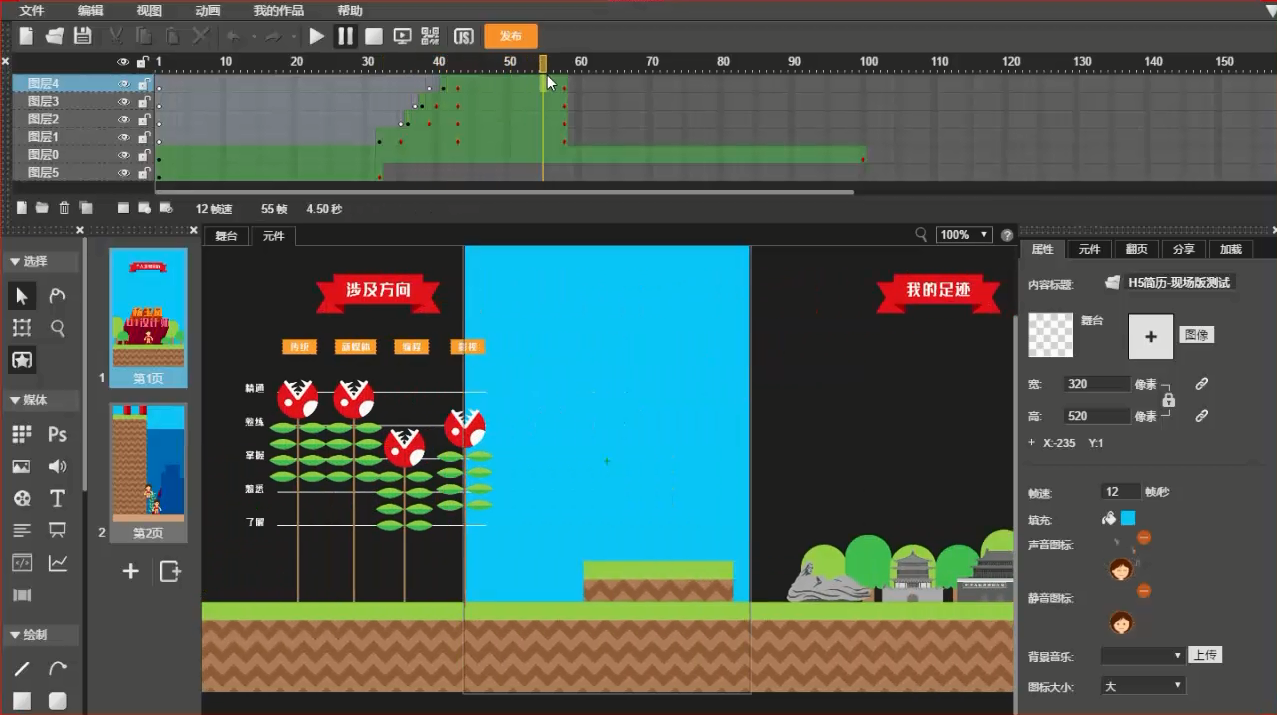Click the 宽 width input field
The height and width of the screenshot is (715, 1277).
[x=1098, y=384]
